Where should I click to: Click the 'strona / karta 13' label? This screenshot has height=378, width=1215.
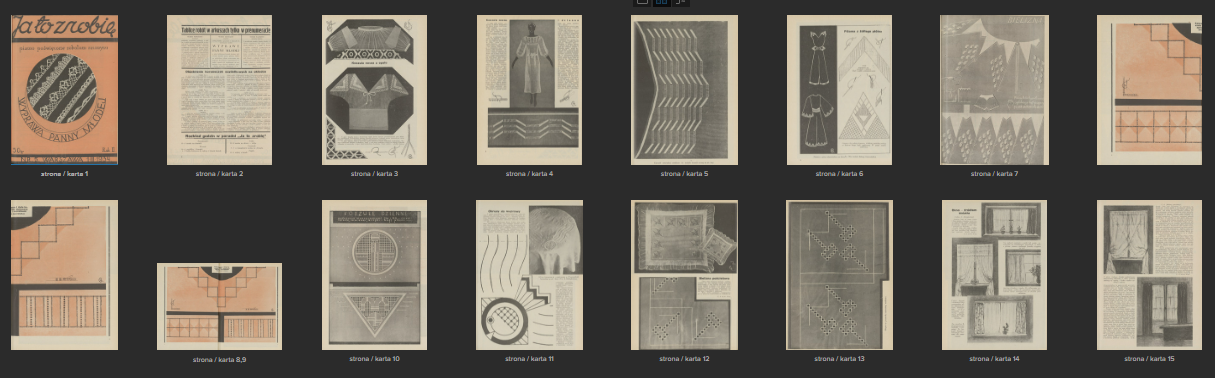(x=839, y=358)
